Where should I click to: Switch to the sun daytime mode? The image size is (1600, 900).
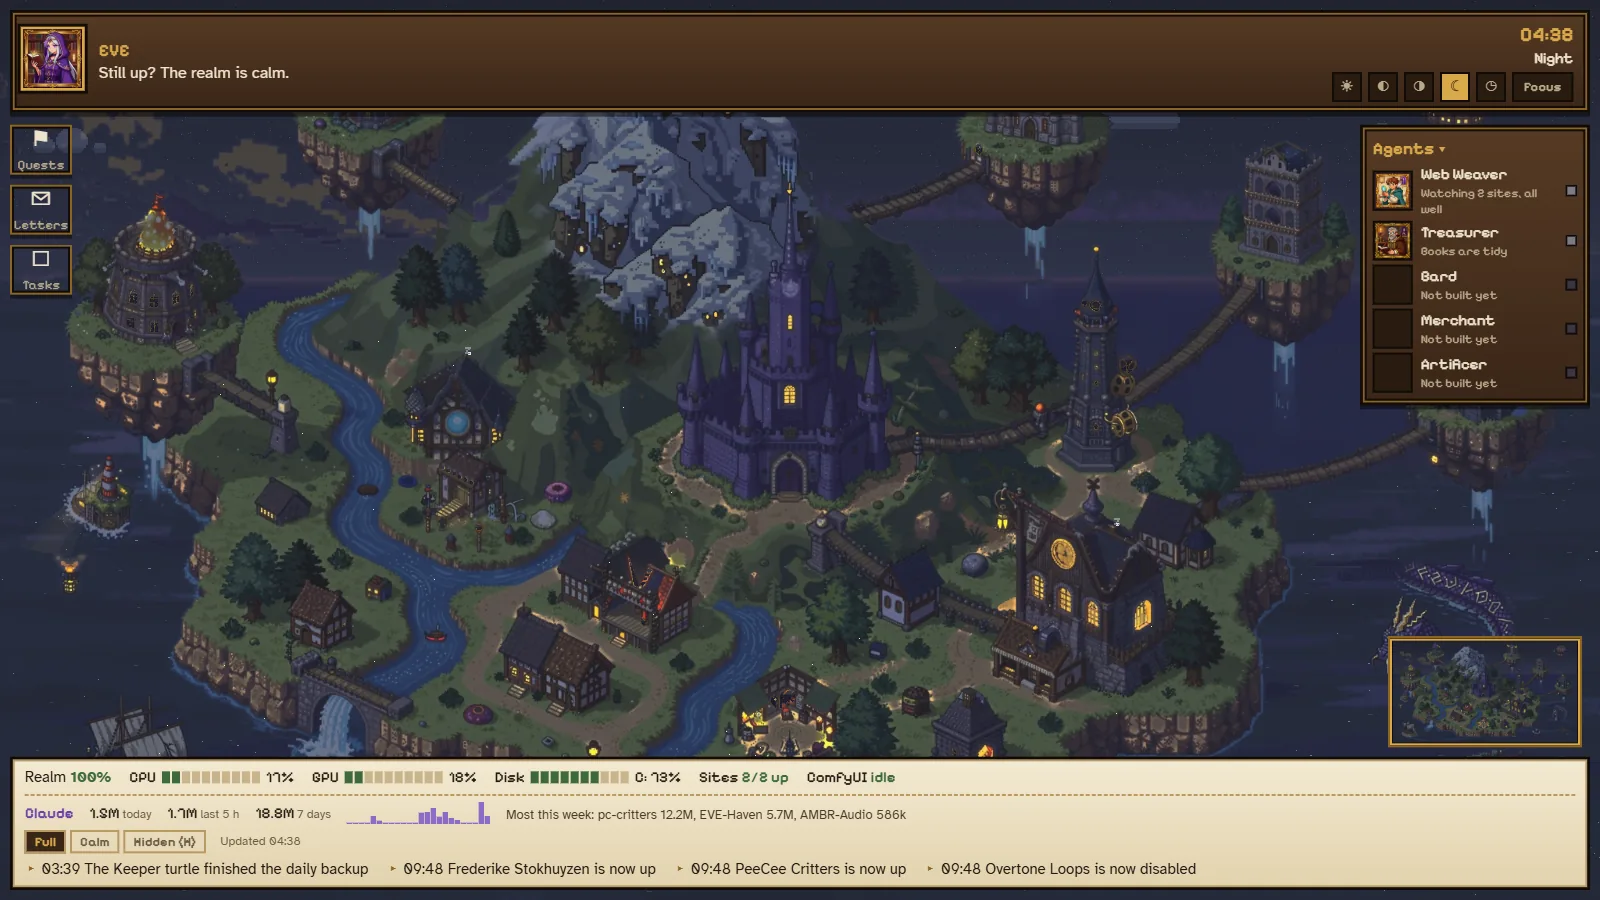click(1347, 87)
